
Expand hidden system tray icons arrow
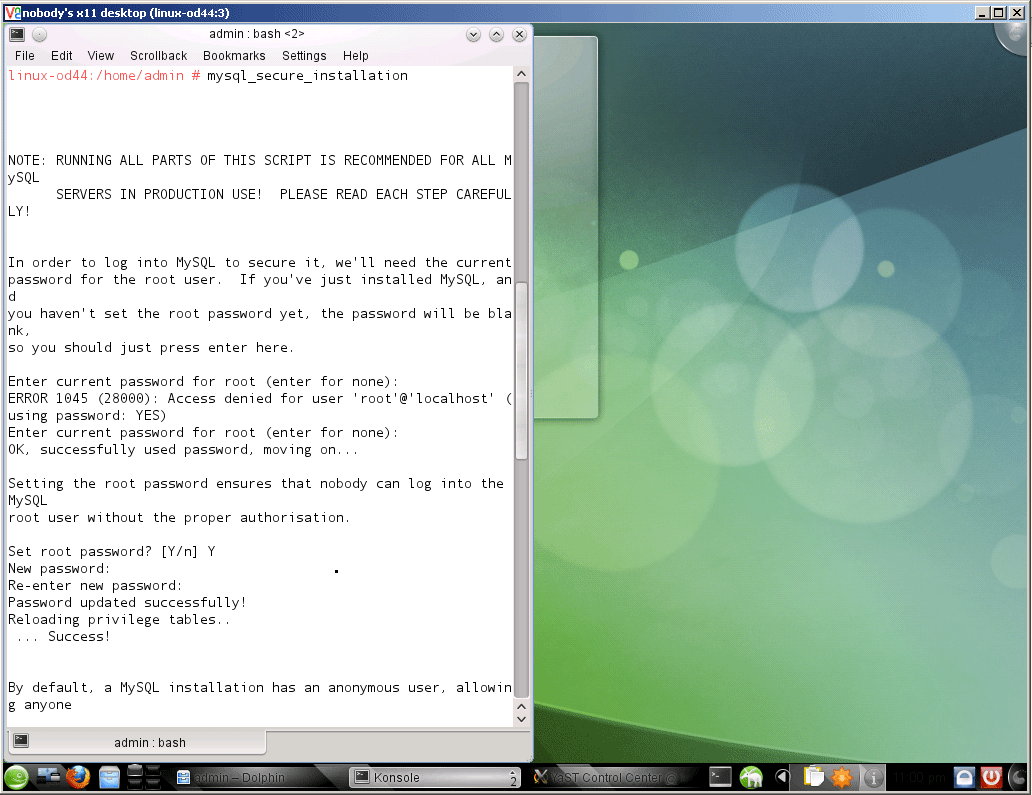782,777
